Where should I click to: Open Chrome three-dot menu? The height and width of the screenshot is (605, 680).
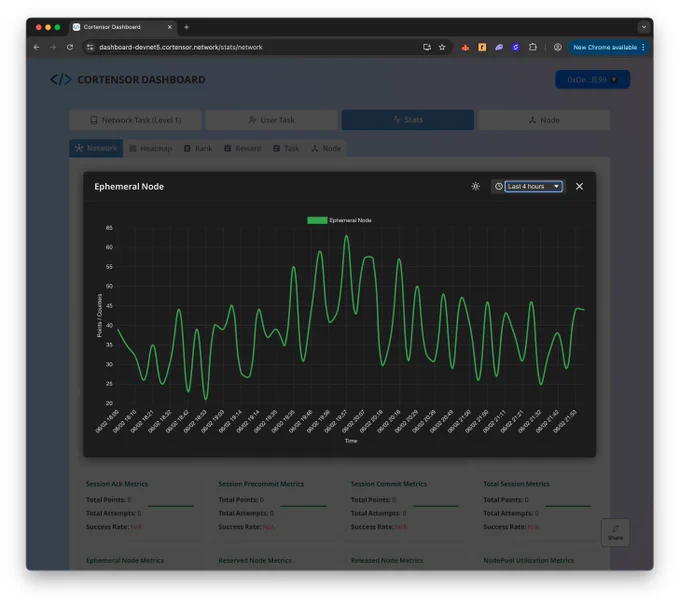pos(643,47)
